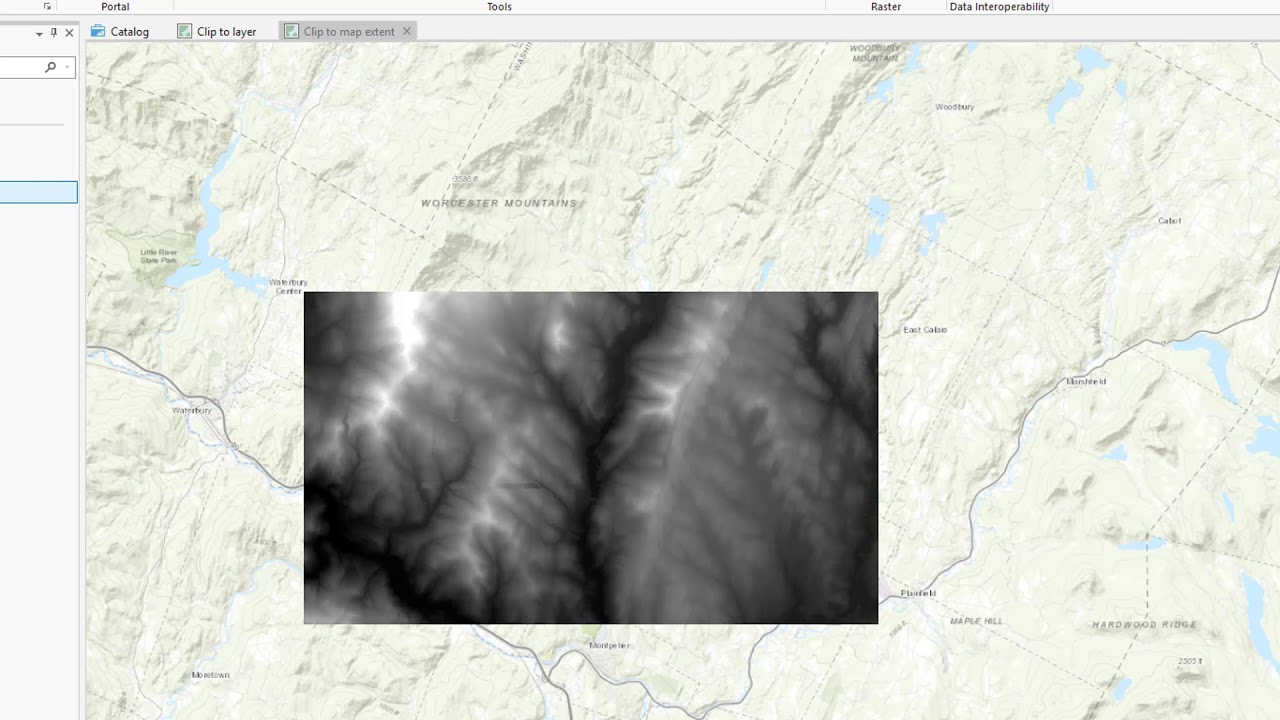Click the Waterbury Center label on map
This screenshot has width=1280, height=720.
(x=288, y=286)
